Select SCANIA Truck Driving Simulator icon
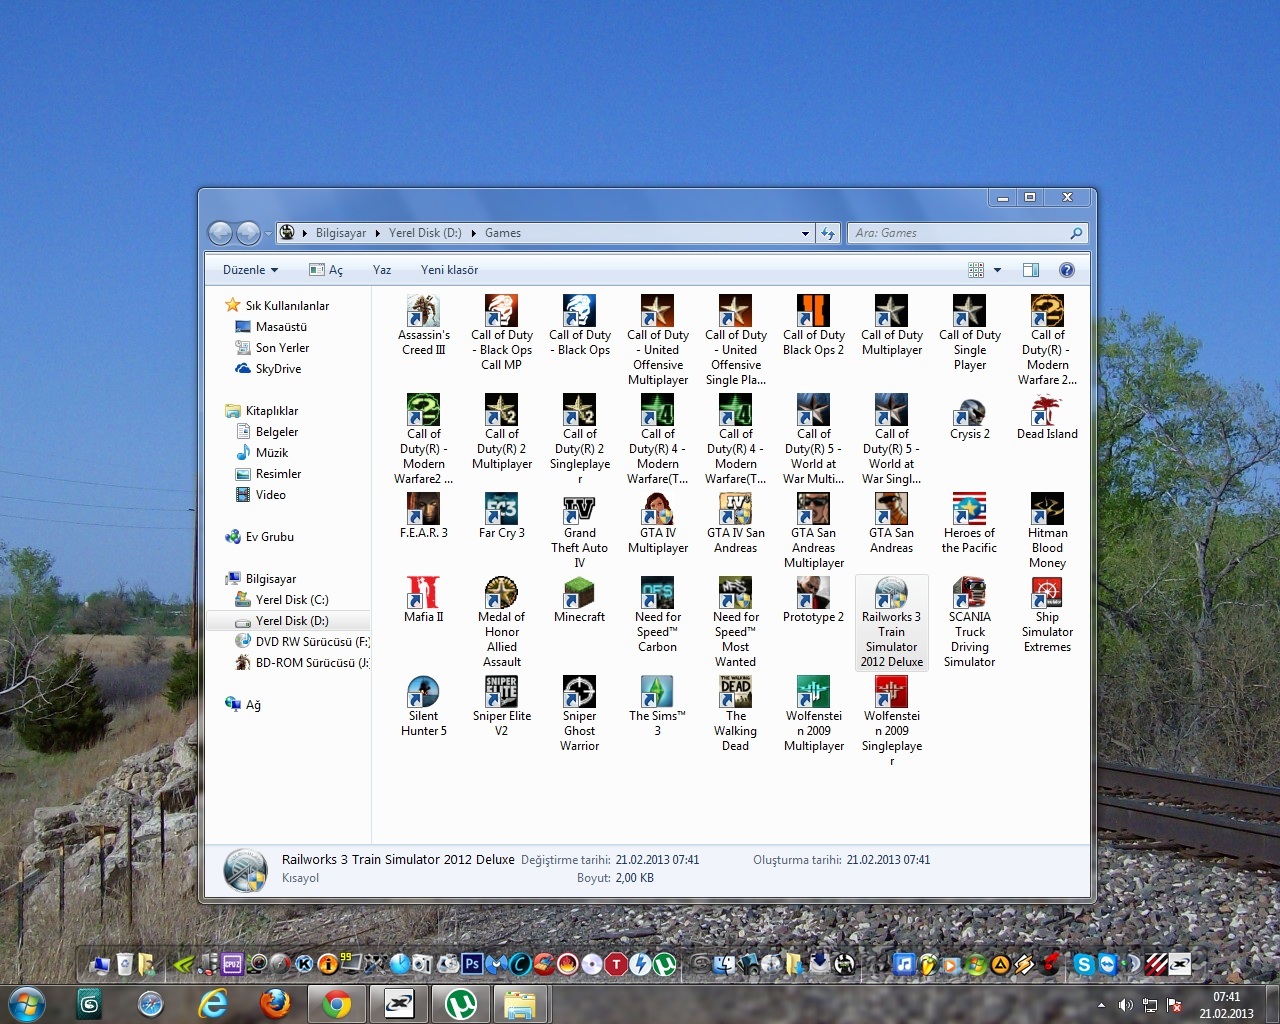 click(969, 622)
